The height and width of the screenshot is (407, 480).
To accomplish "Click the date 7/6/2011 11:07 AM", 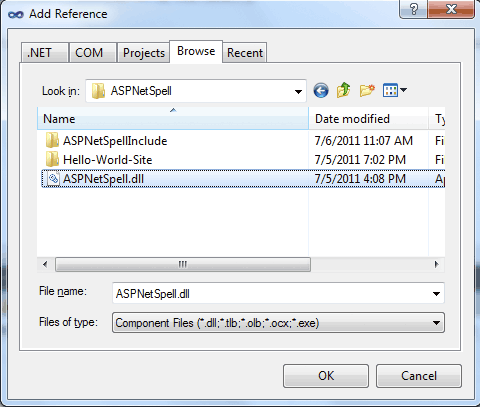I will pos(364,141).
